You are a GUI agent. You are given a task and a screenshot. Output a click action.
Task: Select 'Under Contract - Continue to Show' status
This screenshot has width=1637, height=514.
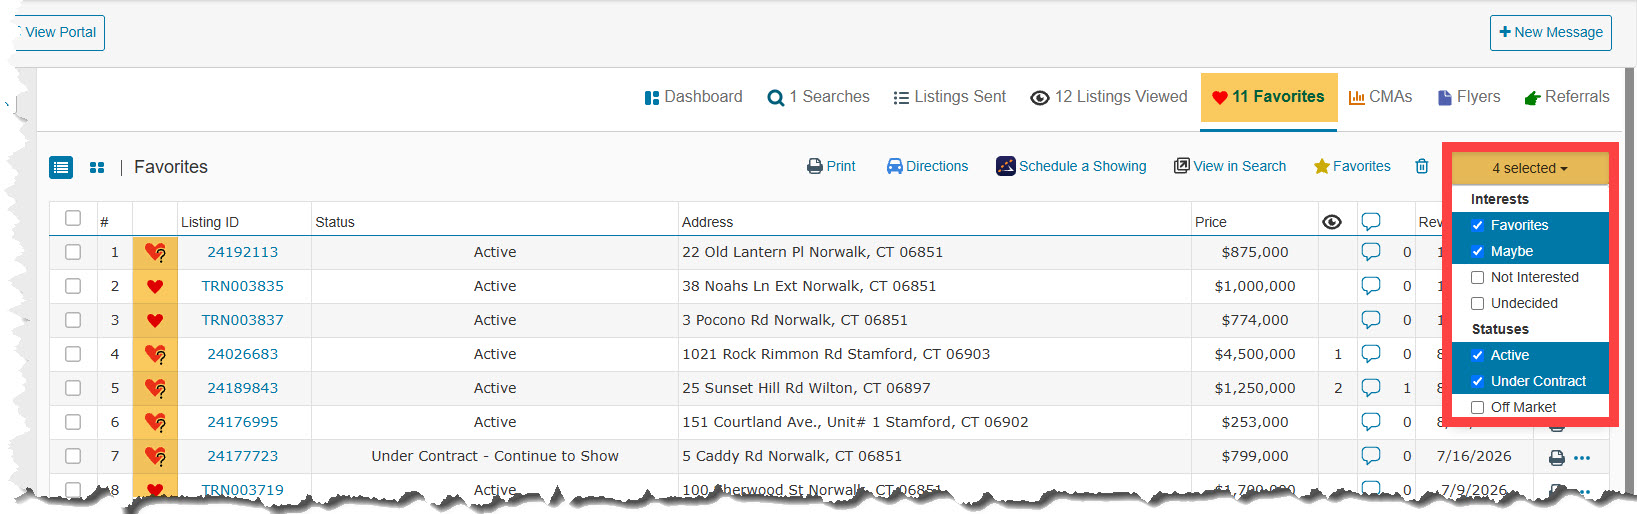pos(495,456)
